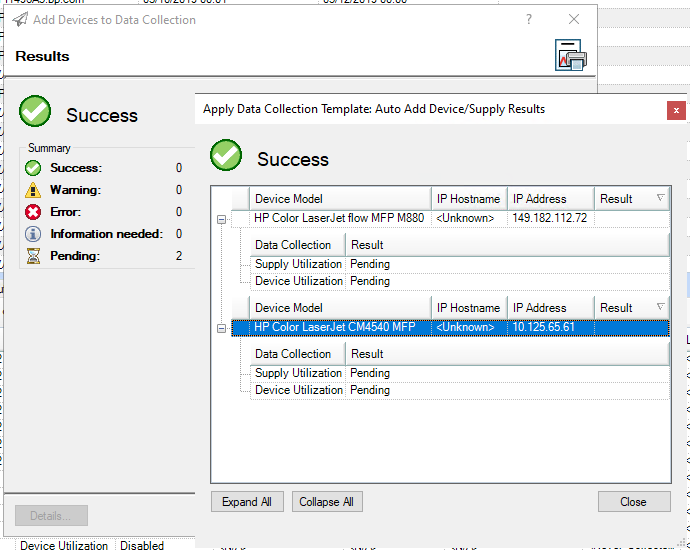Screen dimensions: 690x551
Task: Select the HP Color LaserJet CM4540 MFP row
Action: (x=450, y=327)
